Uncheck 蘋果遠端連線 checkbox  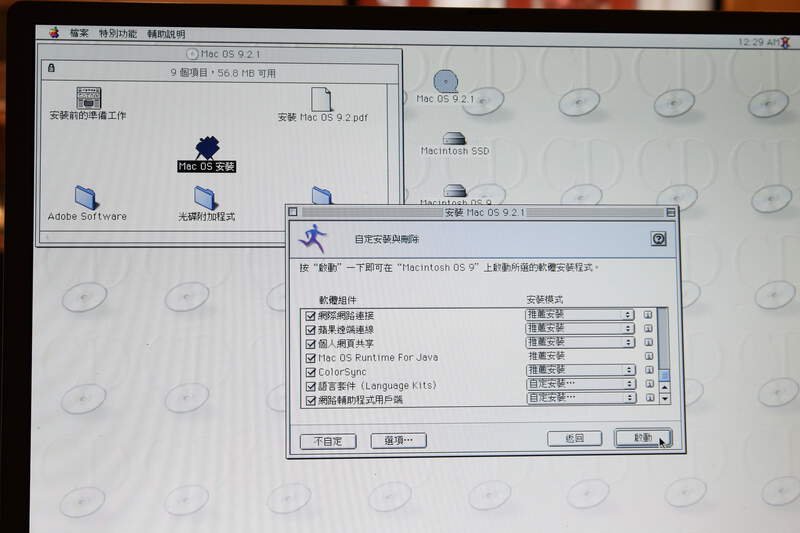click(x=310, y=330)
